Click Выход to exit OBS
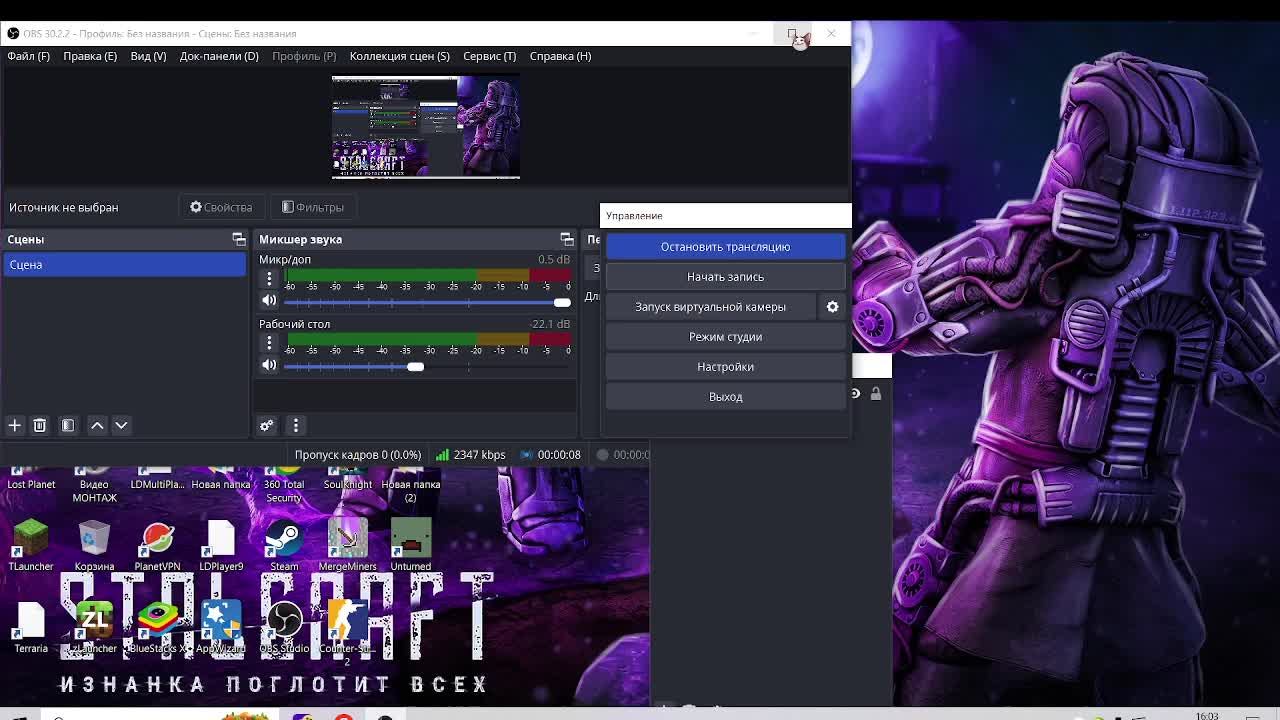 pyautogui.click(x=725, y=396)
